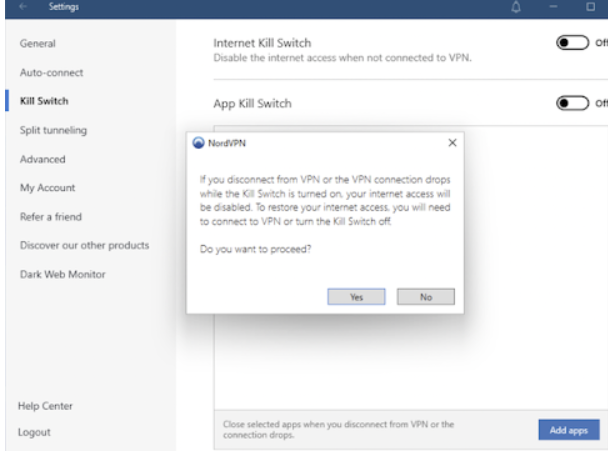Click Logout in the sidebar
This screenshot has width=608, height=451.
[34, 432]
